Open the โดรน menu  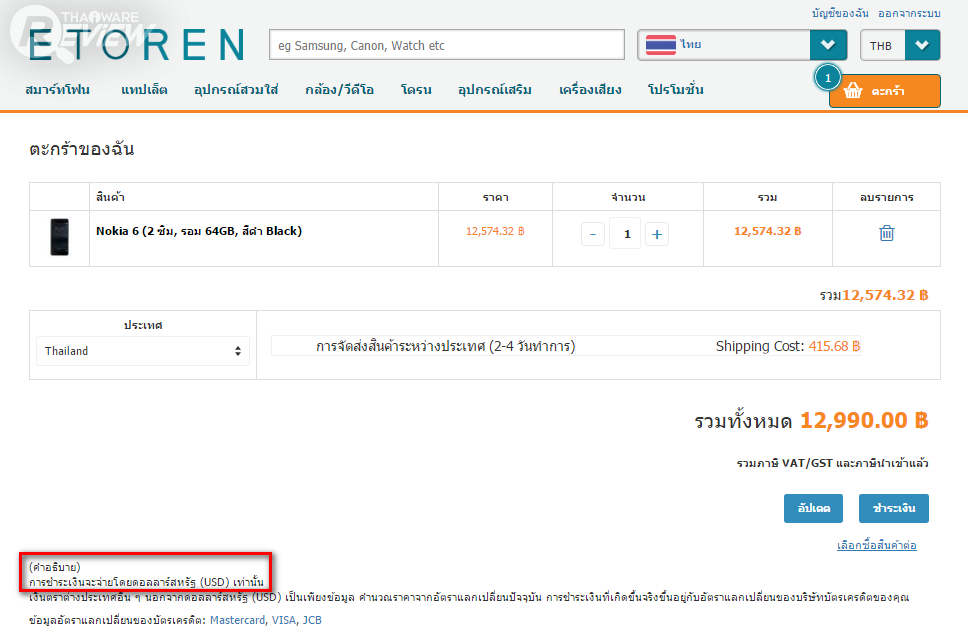pos(416,90)
